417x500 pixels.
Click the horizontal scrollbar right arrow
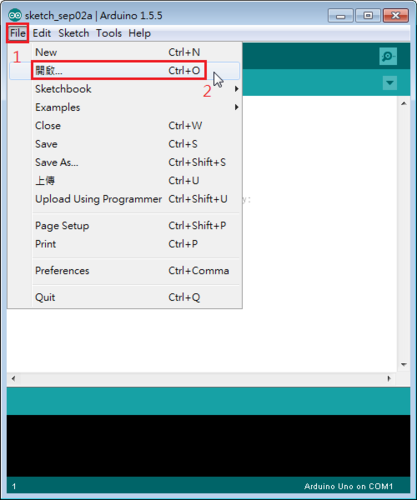[389, 378]
